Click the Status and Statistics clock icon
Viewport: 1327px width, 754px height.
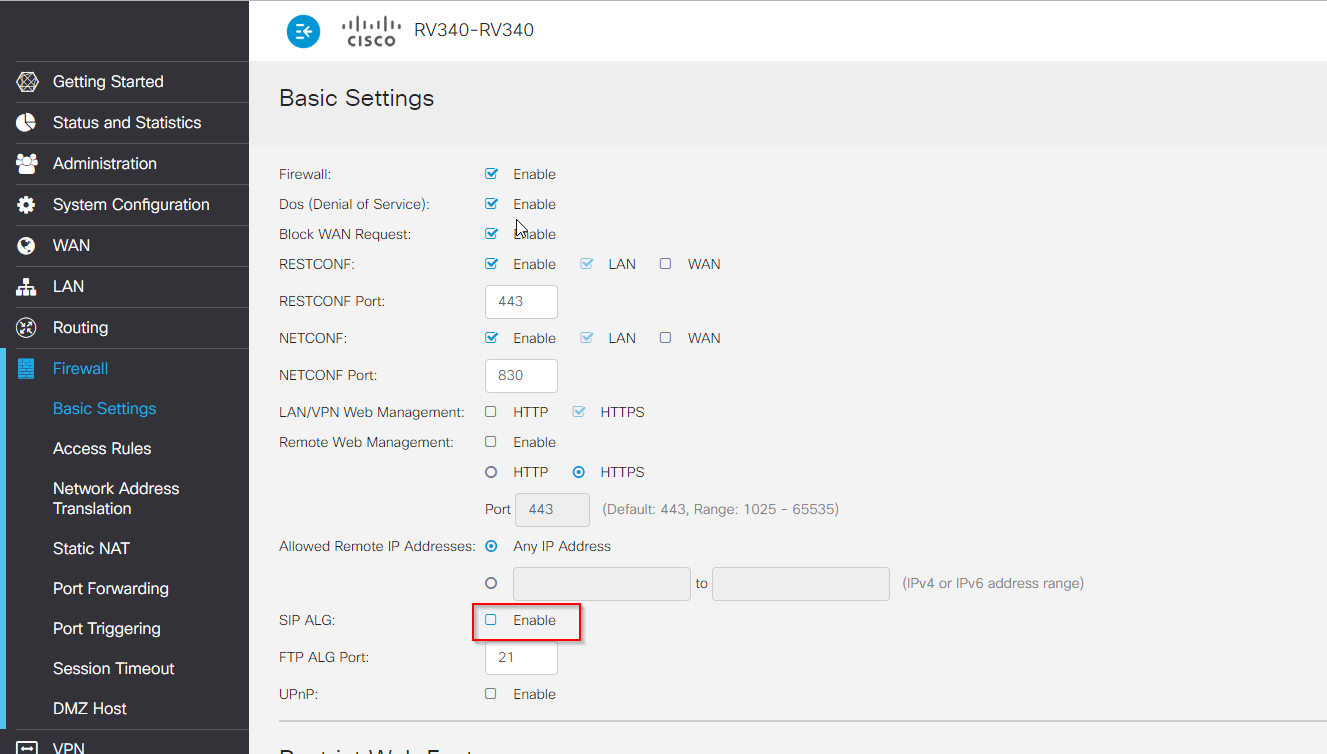(x=27, y=122)
